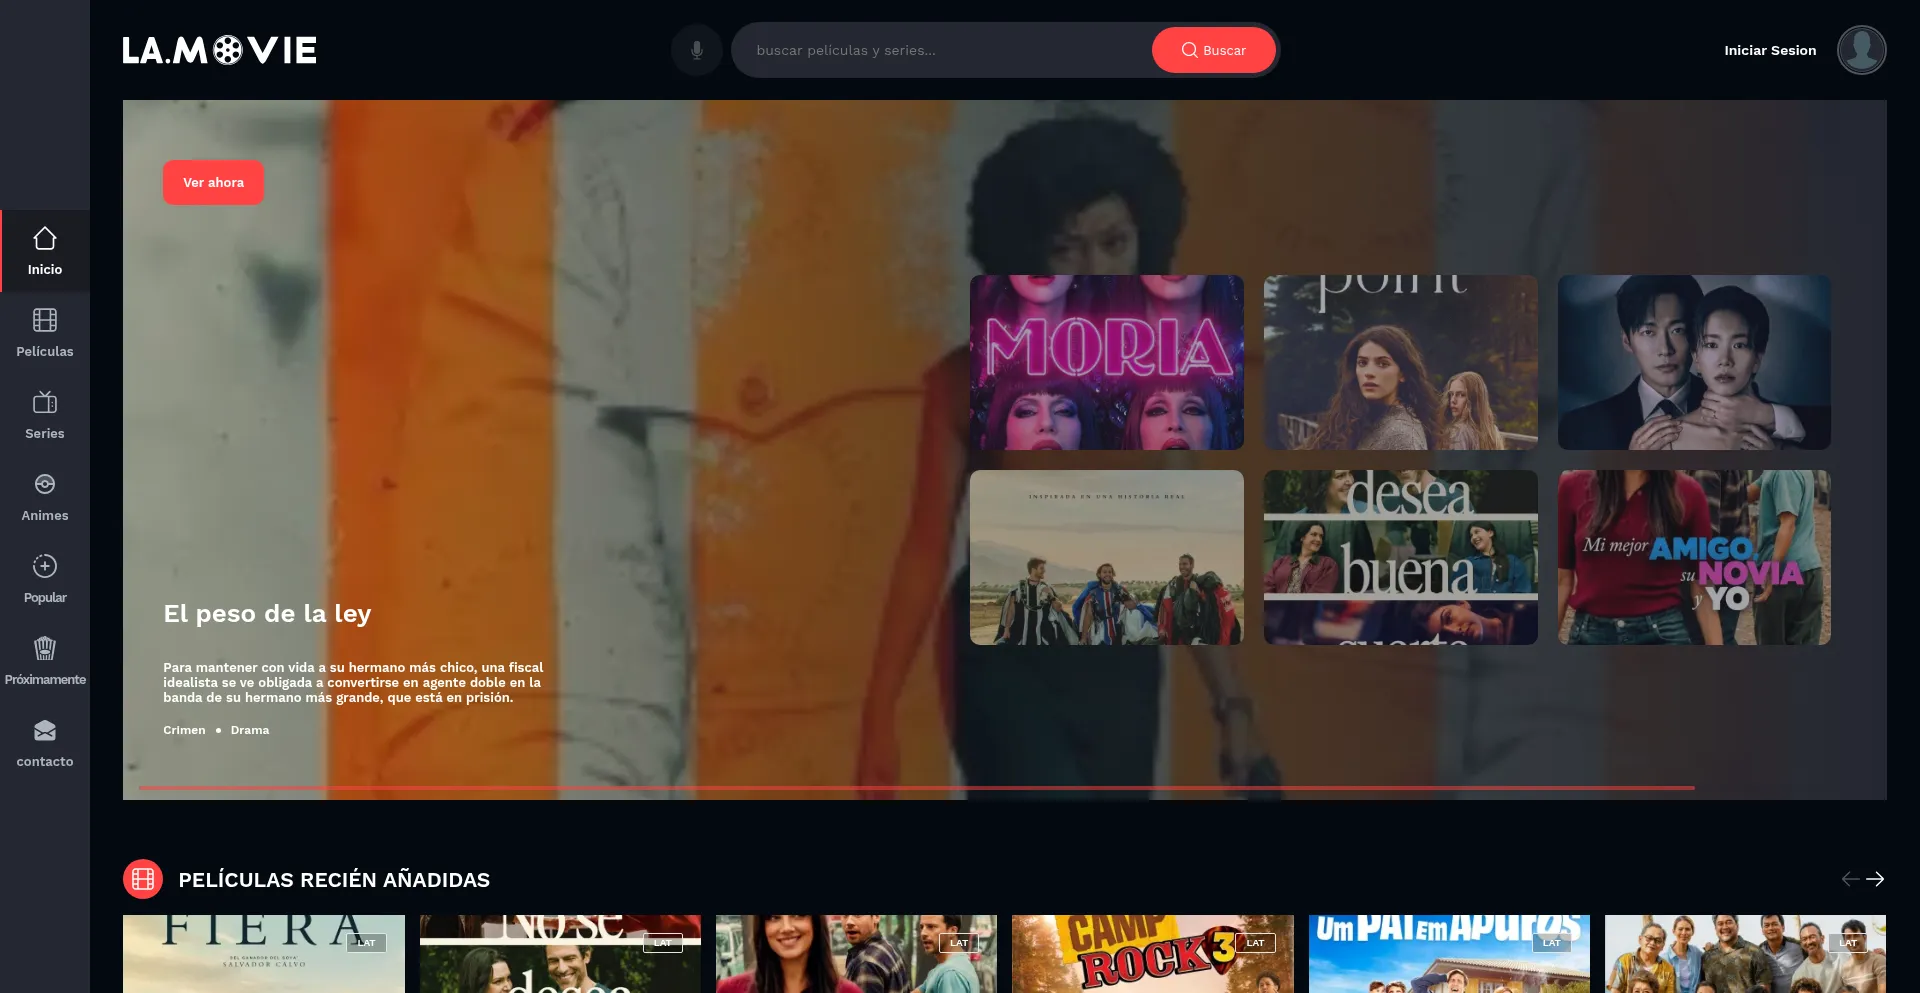Open Series section label in sidebar
The image size is (1920, 993).
45,434
